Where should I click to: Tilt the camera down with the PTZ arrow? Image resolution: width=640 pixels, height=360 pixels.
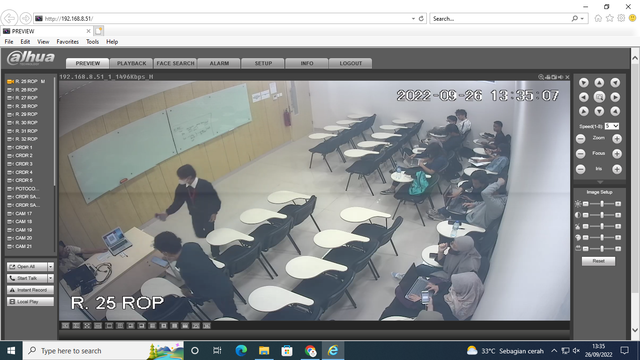[599, 111]
